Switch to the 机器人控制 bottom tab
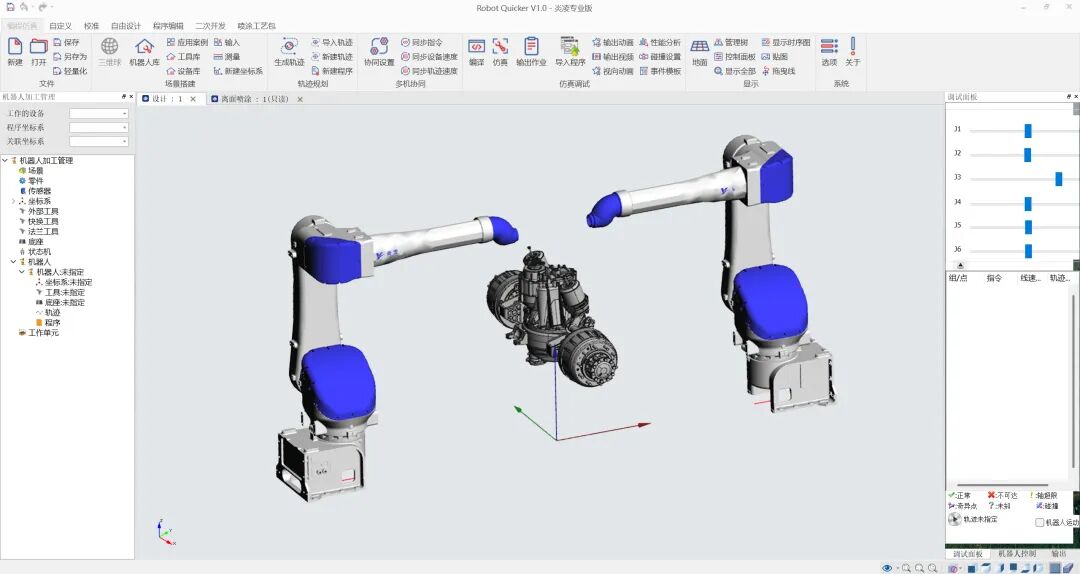1080x574 pixels. [x=1017, y=554]
